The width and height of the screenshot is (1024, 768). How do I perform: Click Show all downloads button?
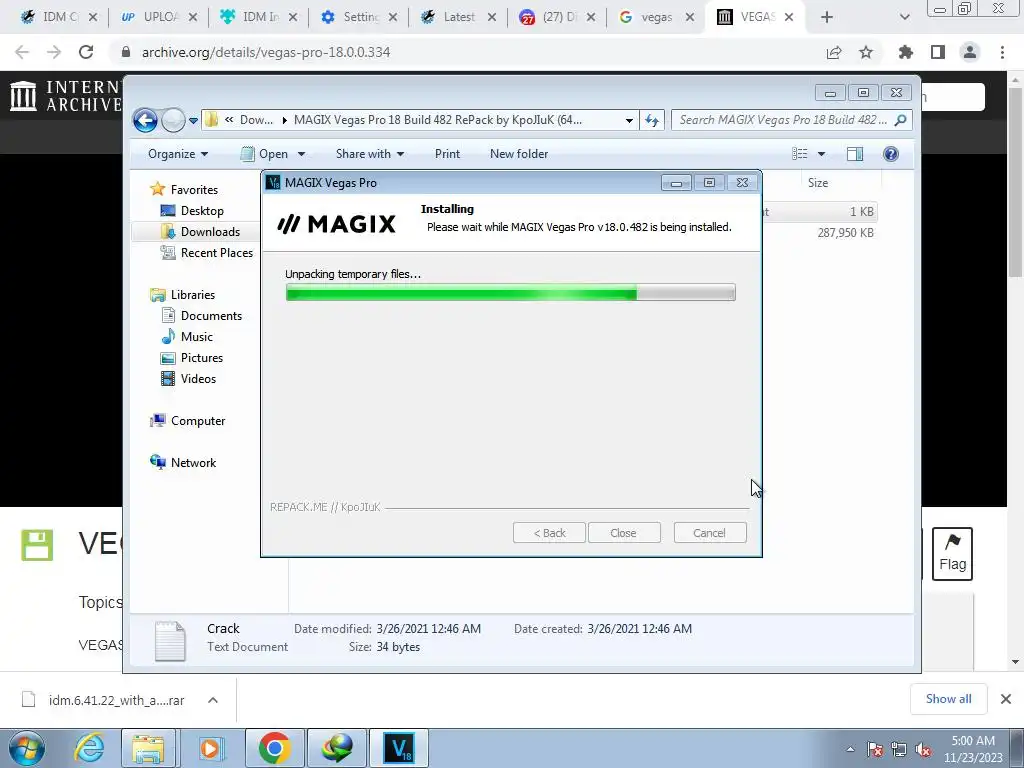[948, 699]
